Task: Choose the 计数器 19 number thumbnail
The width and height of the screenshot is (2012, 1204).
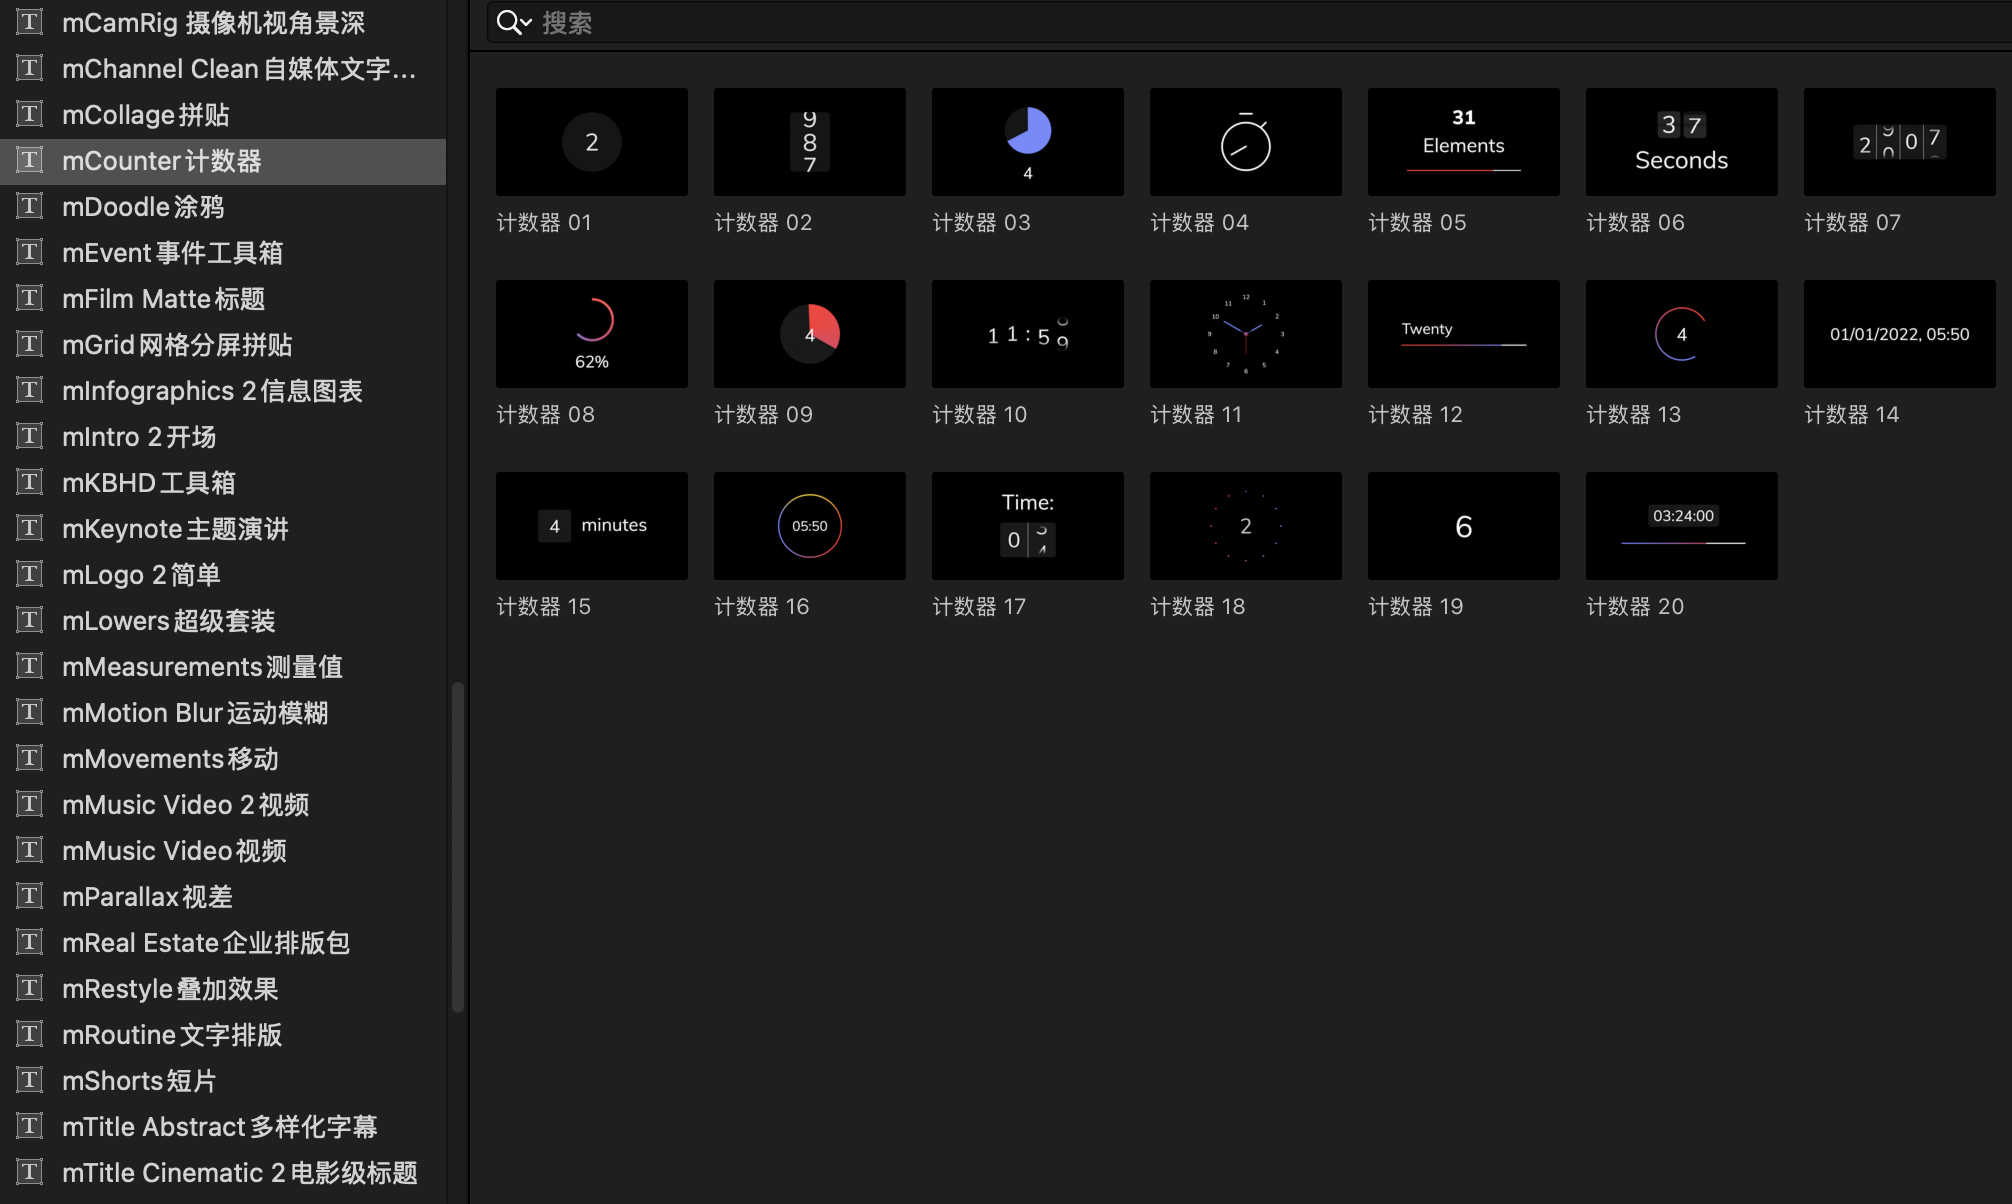Action: [1464, 526]
